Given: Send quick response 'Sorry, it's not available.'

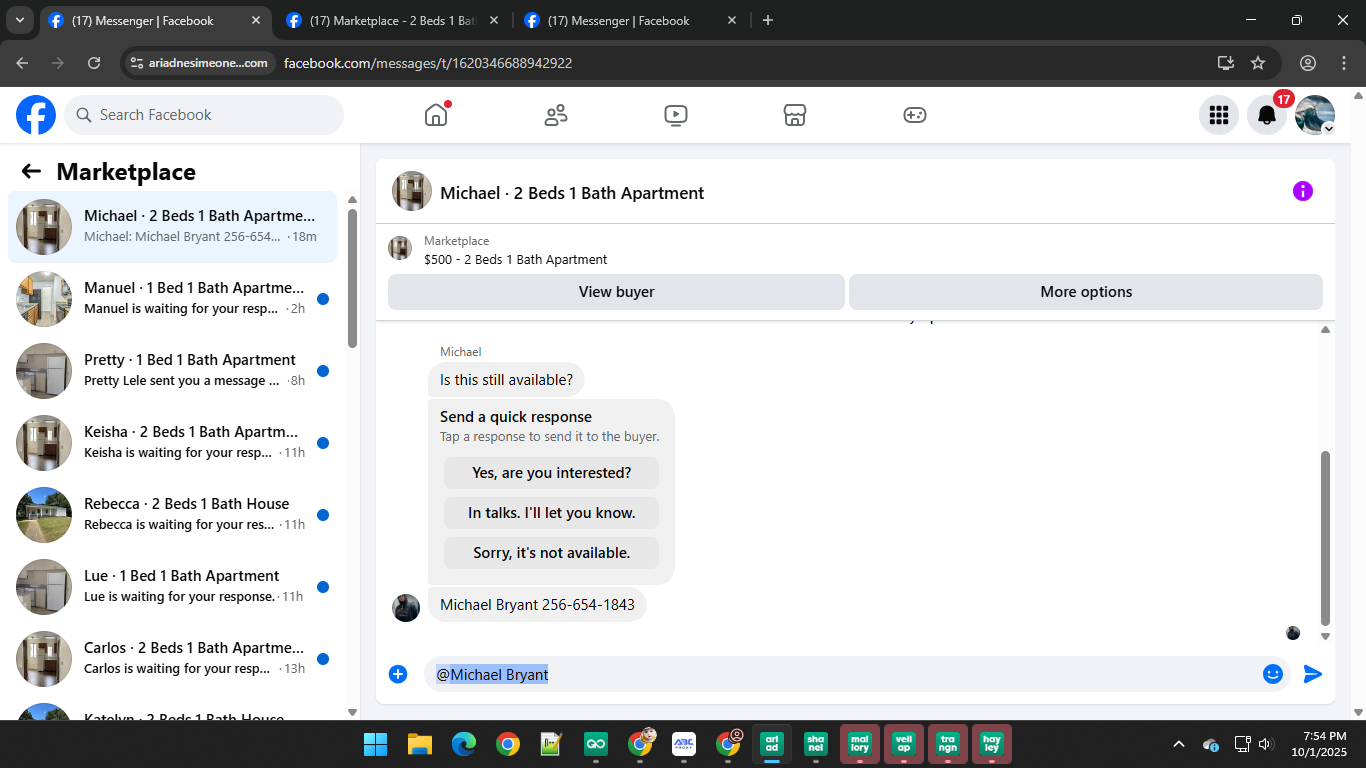Looking at the screenshot, I should click(552, 553).
